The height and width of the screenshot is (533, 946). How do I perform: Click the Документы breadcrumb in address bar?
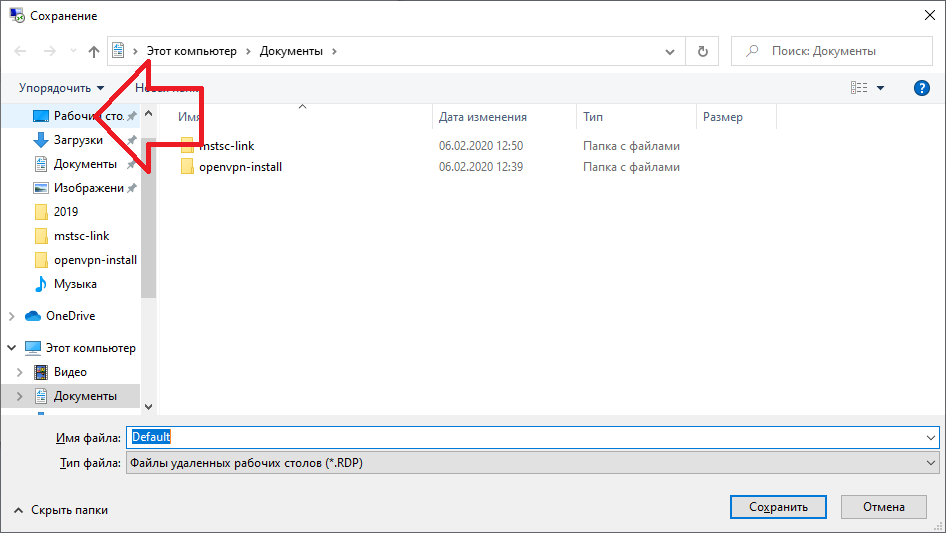point(291,51)
